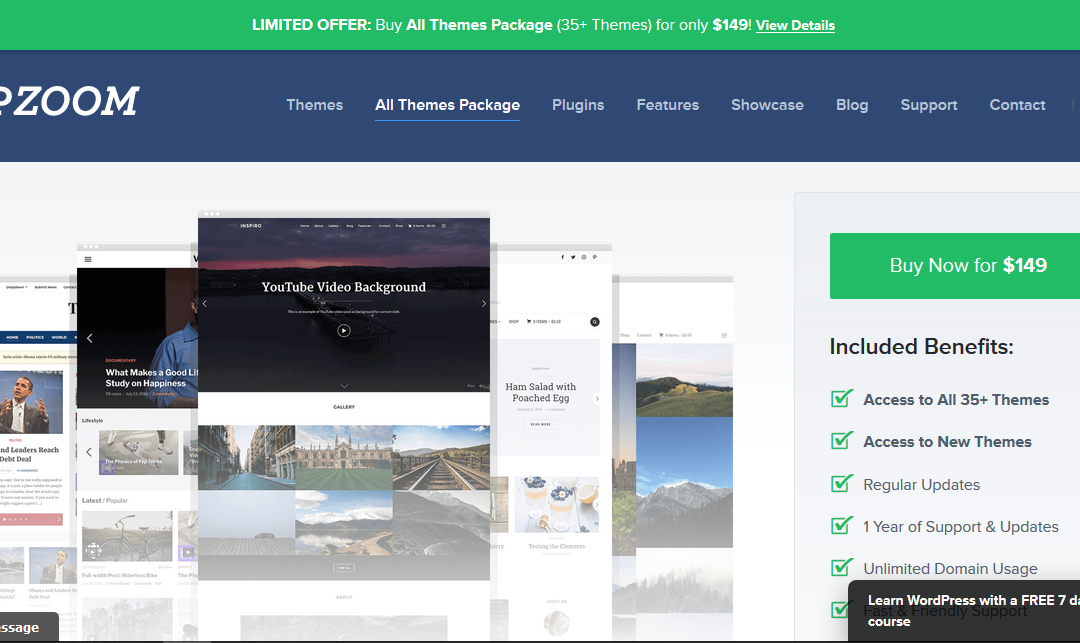This screenshot has height=643, width=1080.
Task: Select All Themes Package tab
Action: (447, 105)
